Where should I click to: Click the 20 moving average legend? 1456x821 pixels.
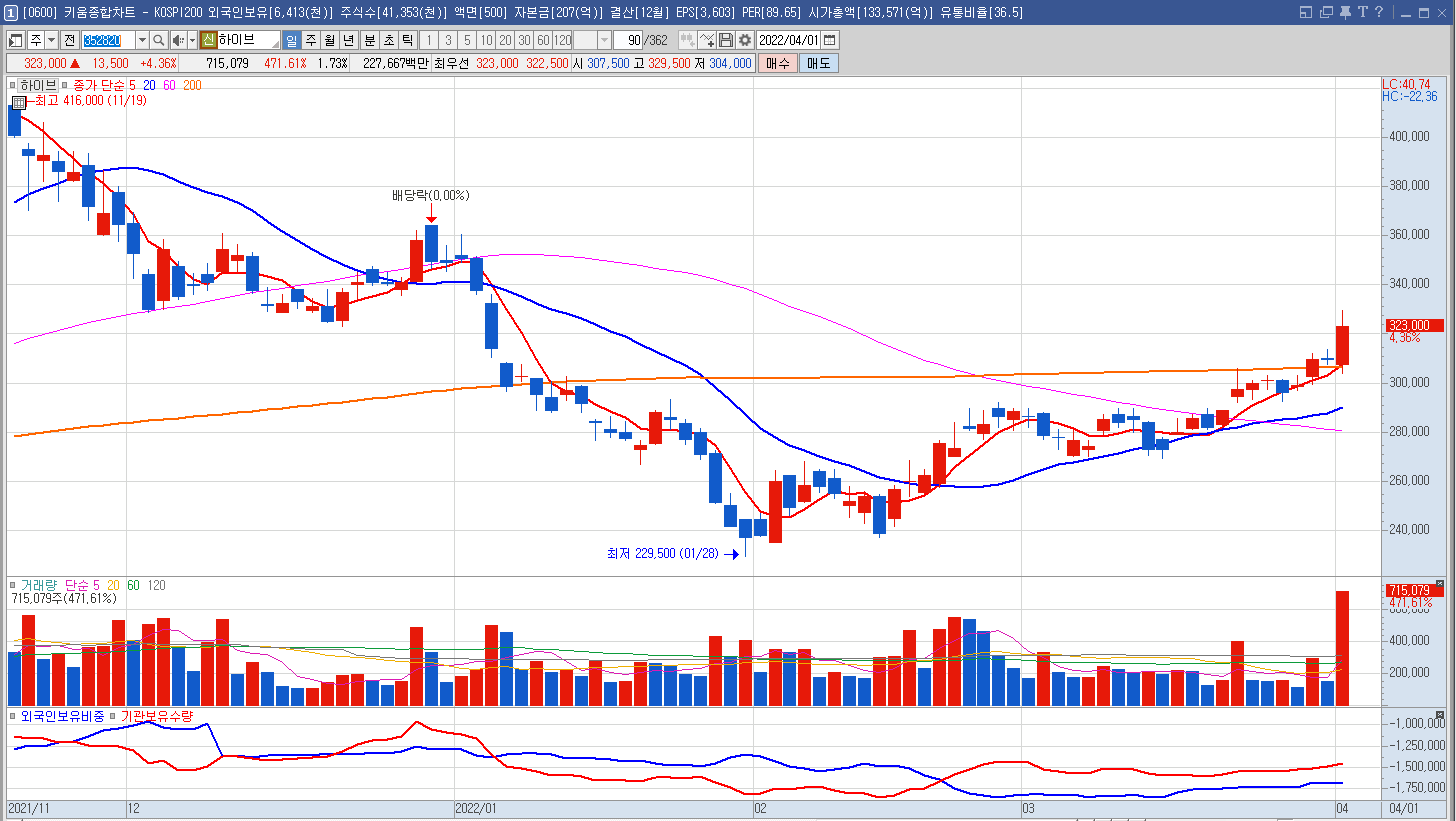click(149, 85)
